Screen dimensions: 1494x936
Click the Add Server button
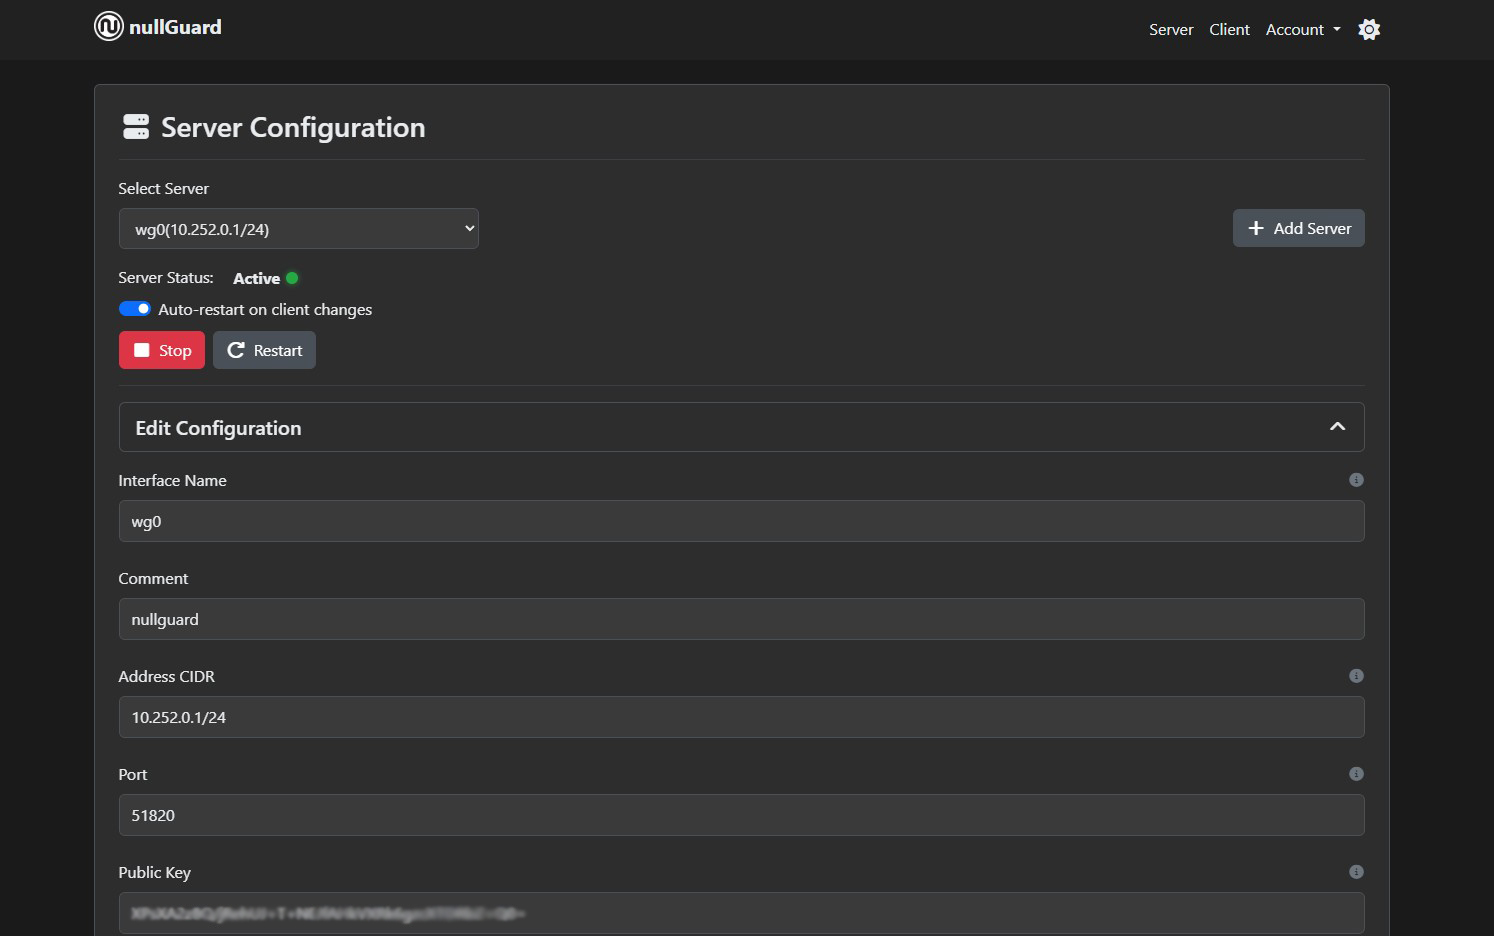click(1298, 228)
